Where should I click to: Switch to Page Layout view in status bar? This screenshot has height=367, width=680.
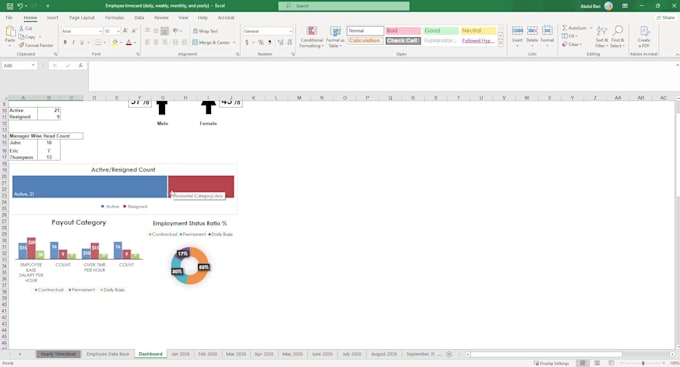pyautogui.click(x=597, y=363)
